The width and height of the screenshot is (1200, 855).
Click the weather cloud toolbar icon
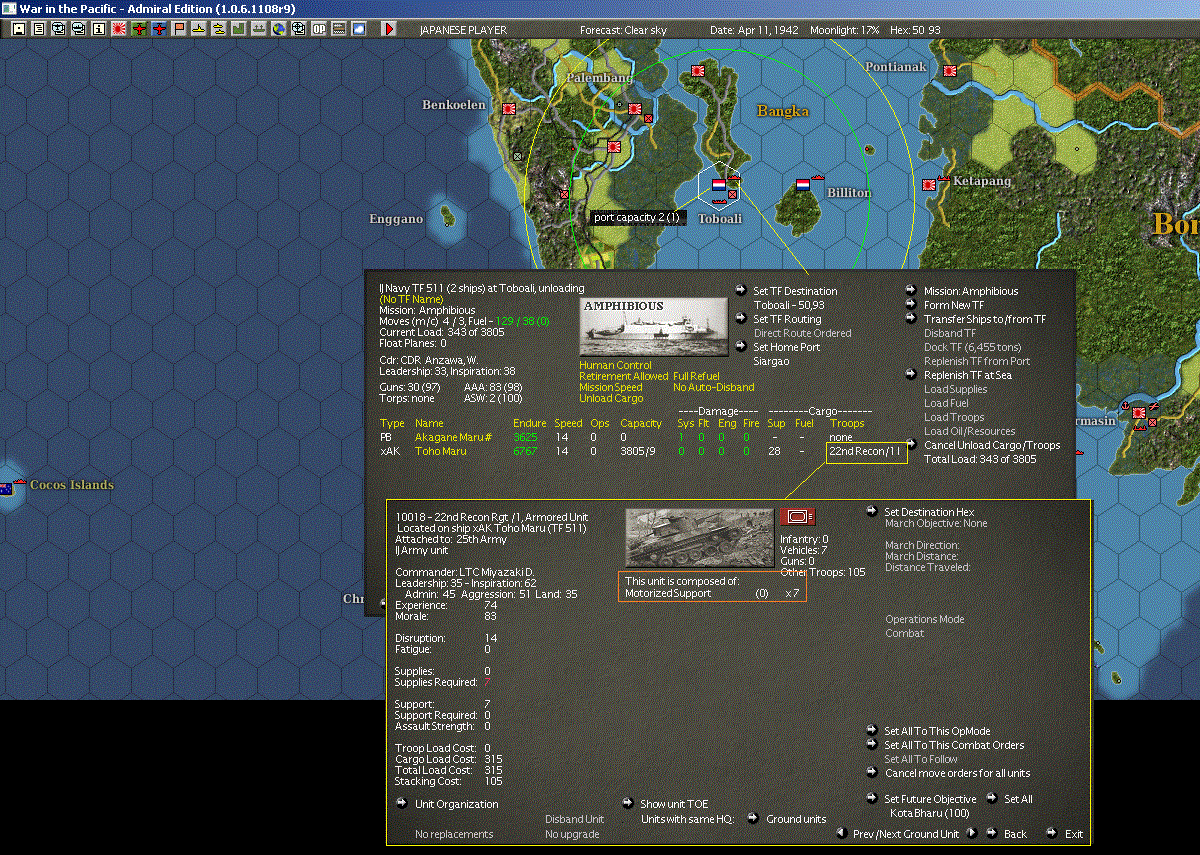pos(359,29)
